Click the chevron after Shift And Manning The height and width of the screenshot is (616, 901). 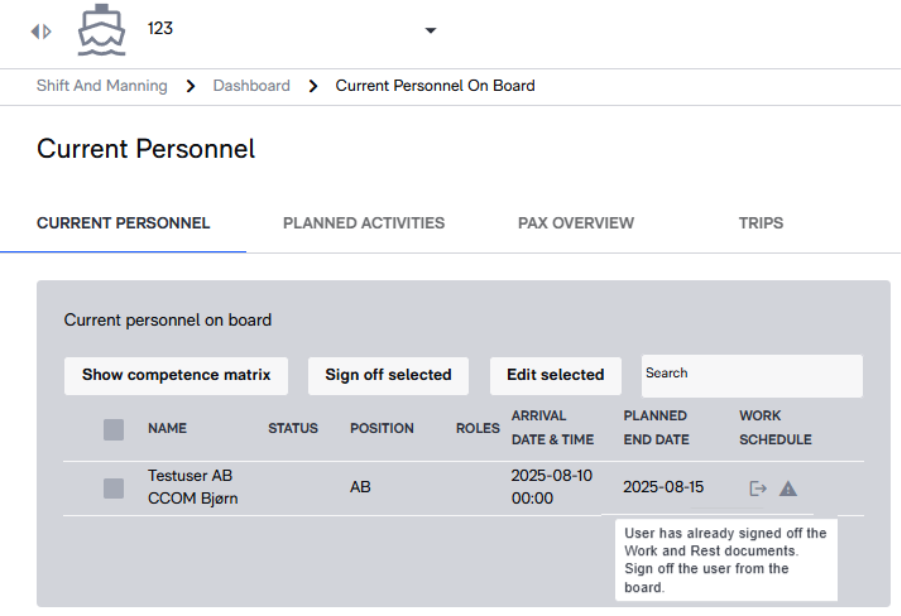point(191,86)
